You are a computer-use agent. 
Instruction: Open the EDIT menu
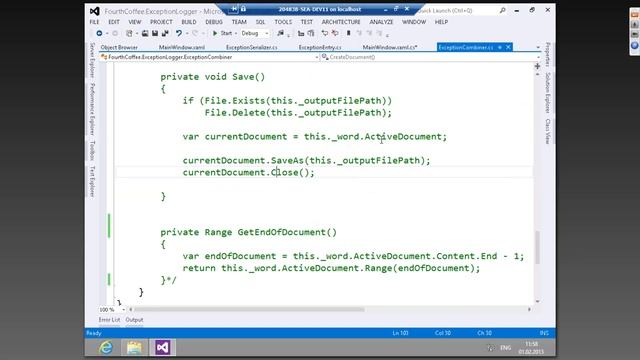114,22
